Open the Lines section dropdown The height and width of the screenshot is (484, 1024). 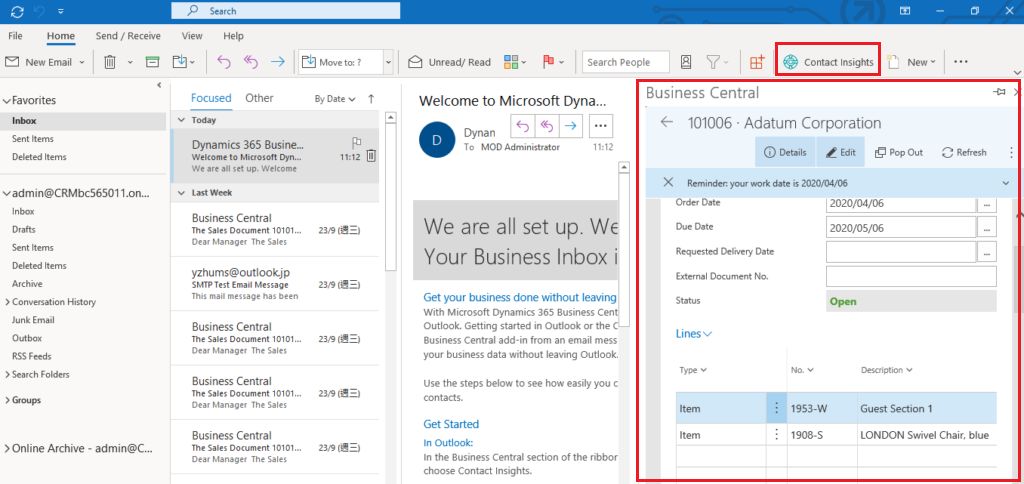tap(694, 334)
